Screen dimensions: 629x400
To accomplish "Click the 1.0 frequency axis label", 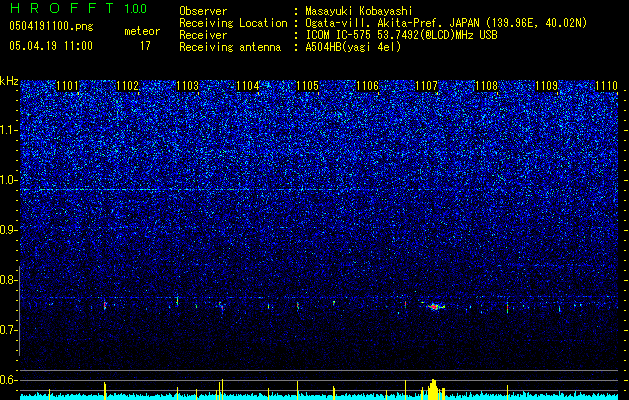I will [9, 180].
